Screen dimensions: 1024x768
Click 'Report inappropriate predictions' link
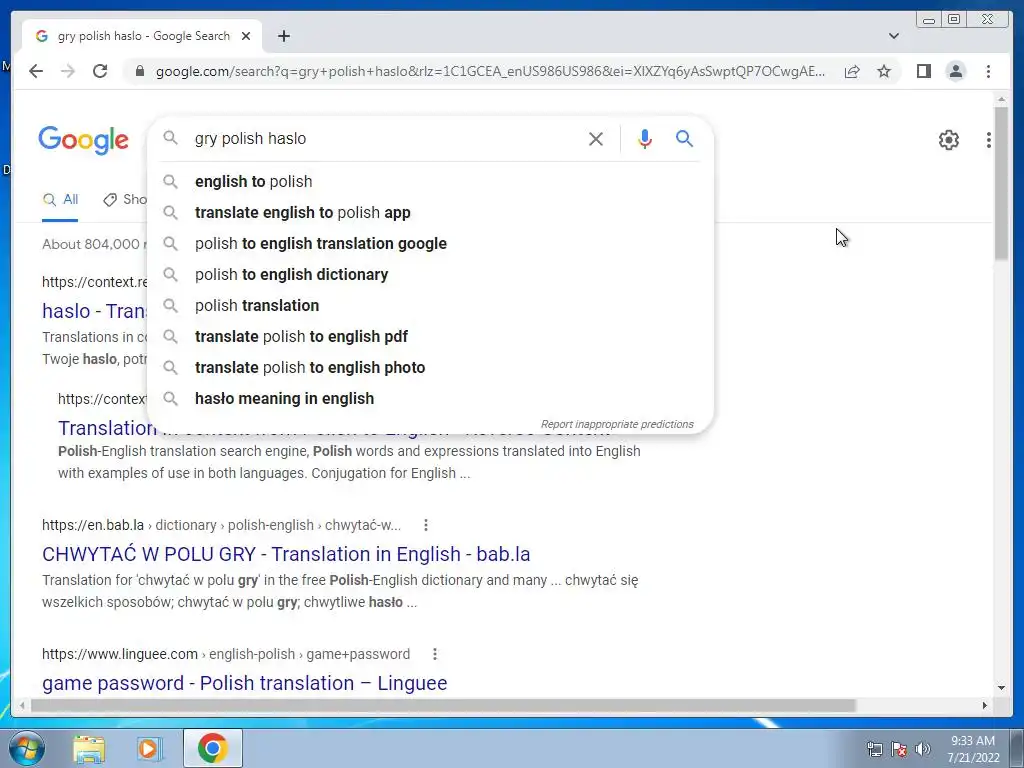(617, 424)
